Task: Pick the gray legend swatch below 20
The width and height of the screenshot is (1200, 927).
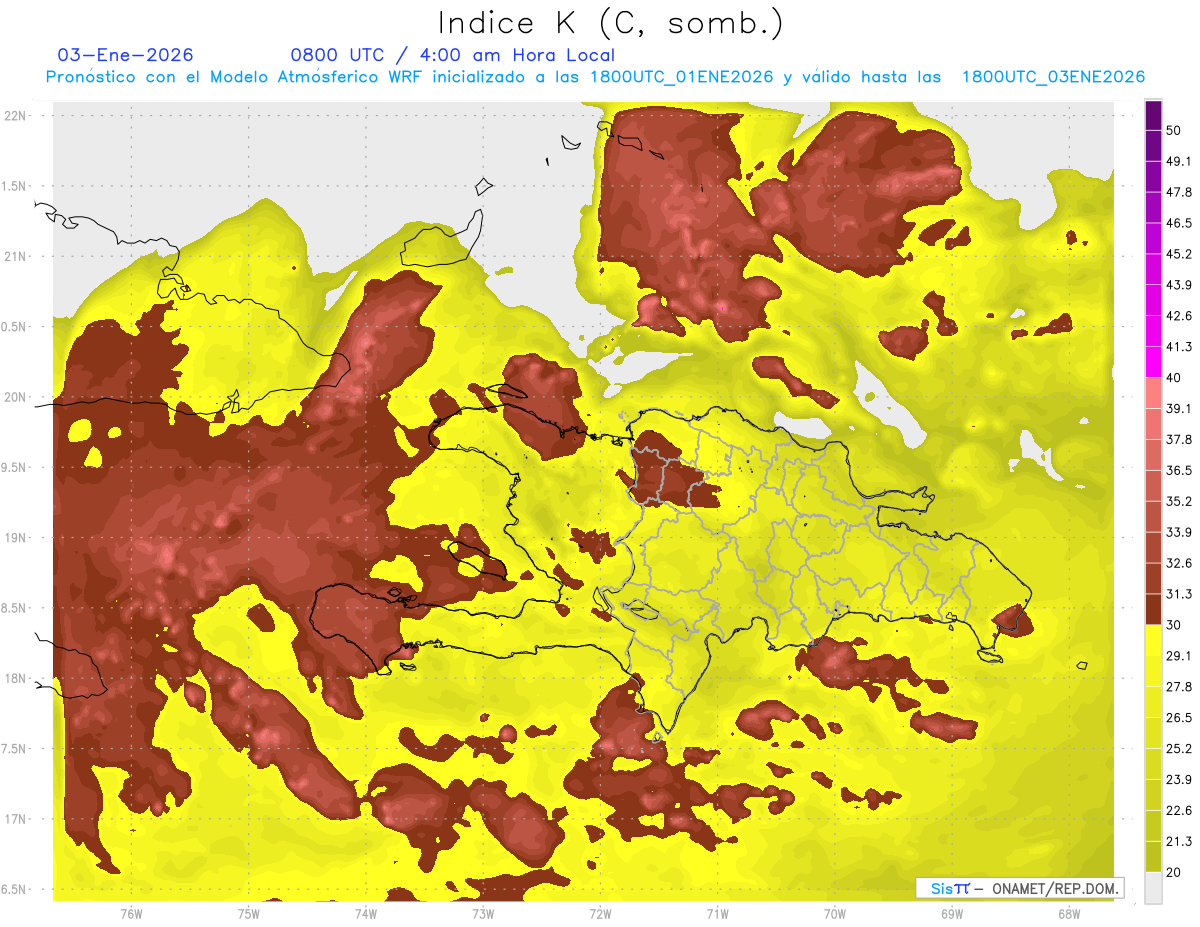Action: (1154, 888)
